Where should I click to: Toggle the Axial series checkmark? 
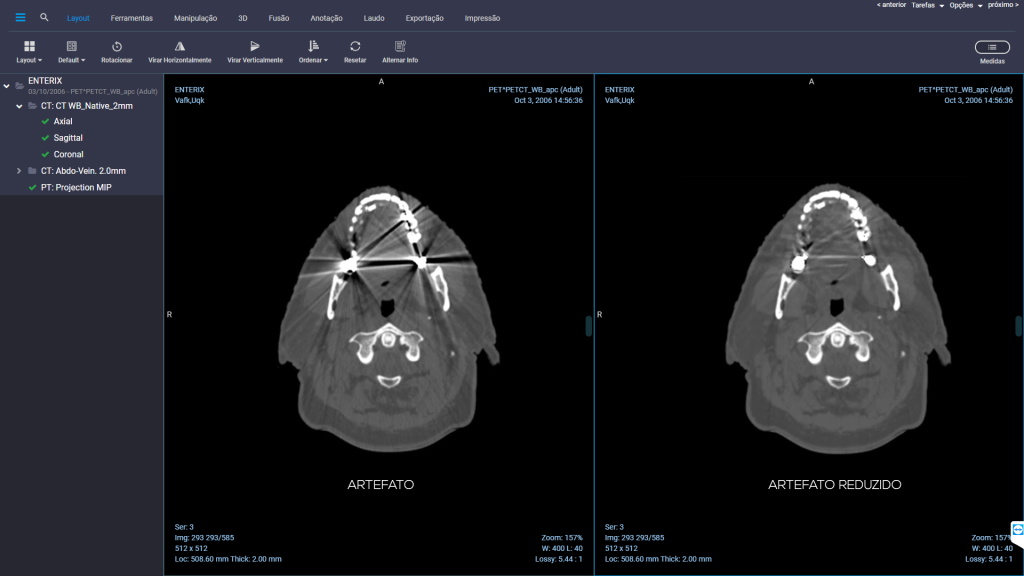45,121
